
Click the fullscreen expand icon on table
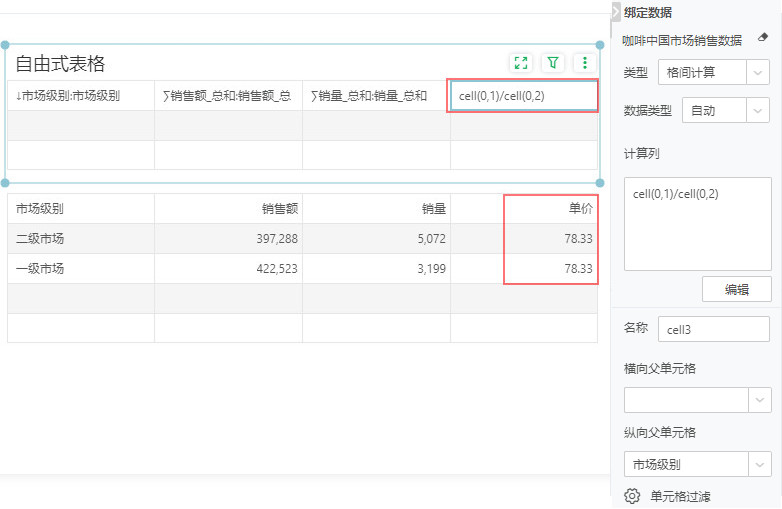(x=520, y=63)
